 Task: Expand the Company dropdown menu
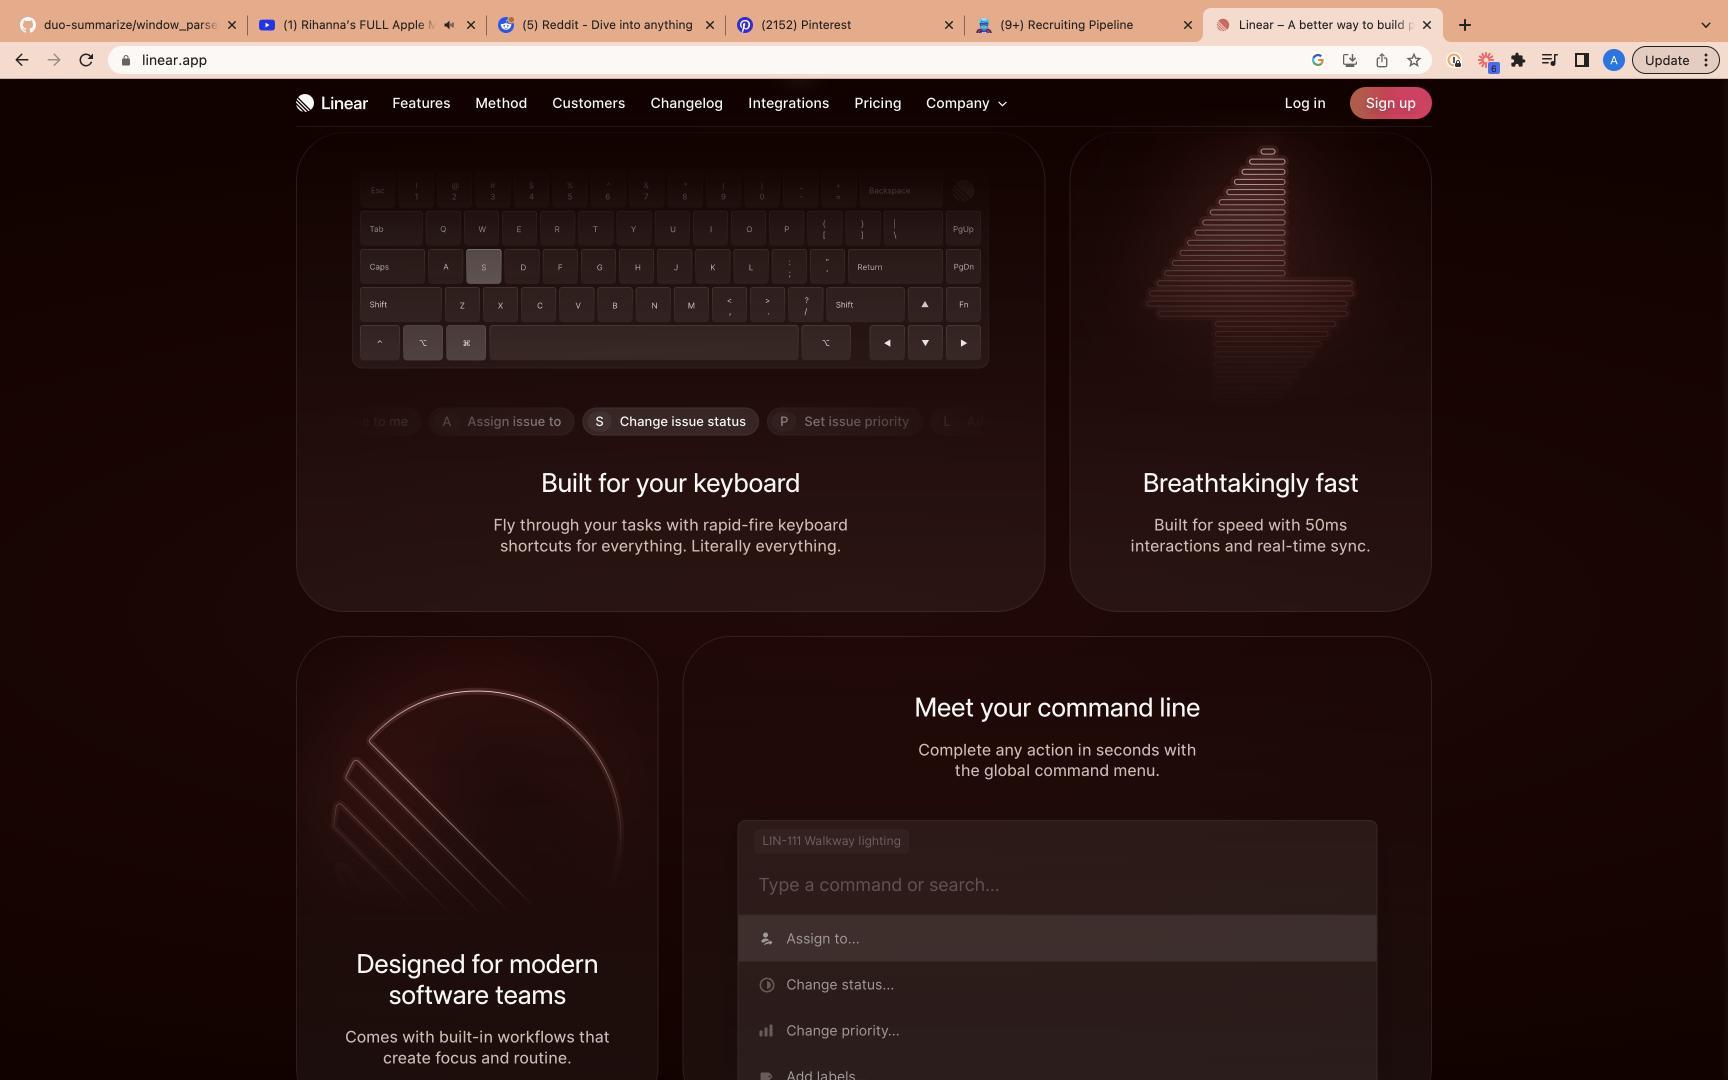pyautogui.click(x=966, y=103)
